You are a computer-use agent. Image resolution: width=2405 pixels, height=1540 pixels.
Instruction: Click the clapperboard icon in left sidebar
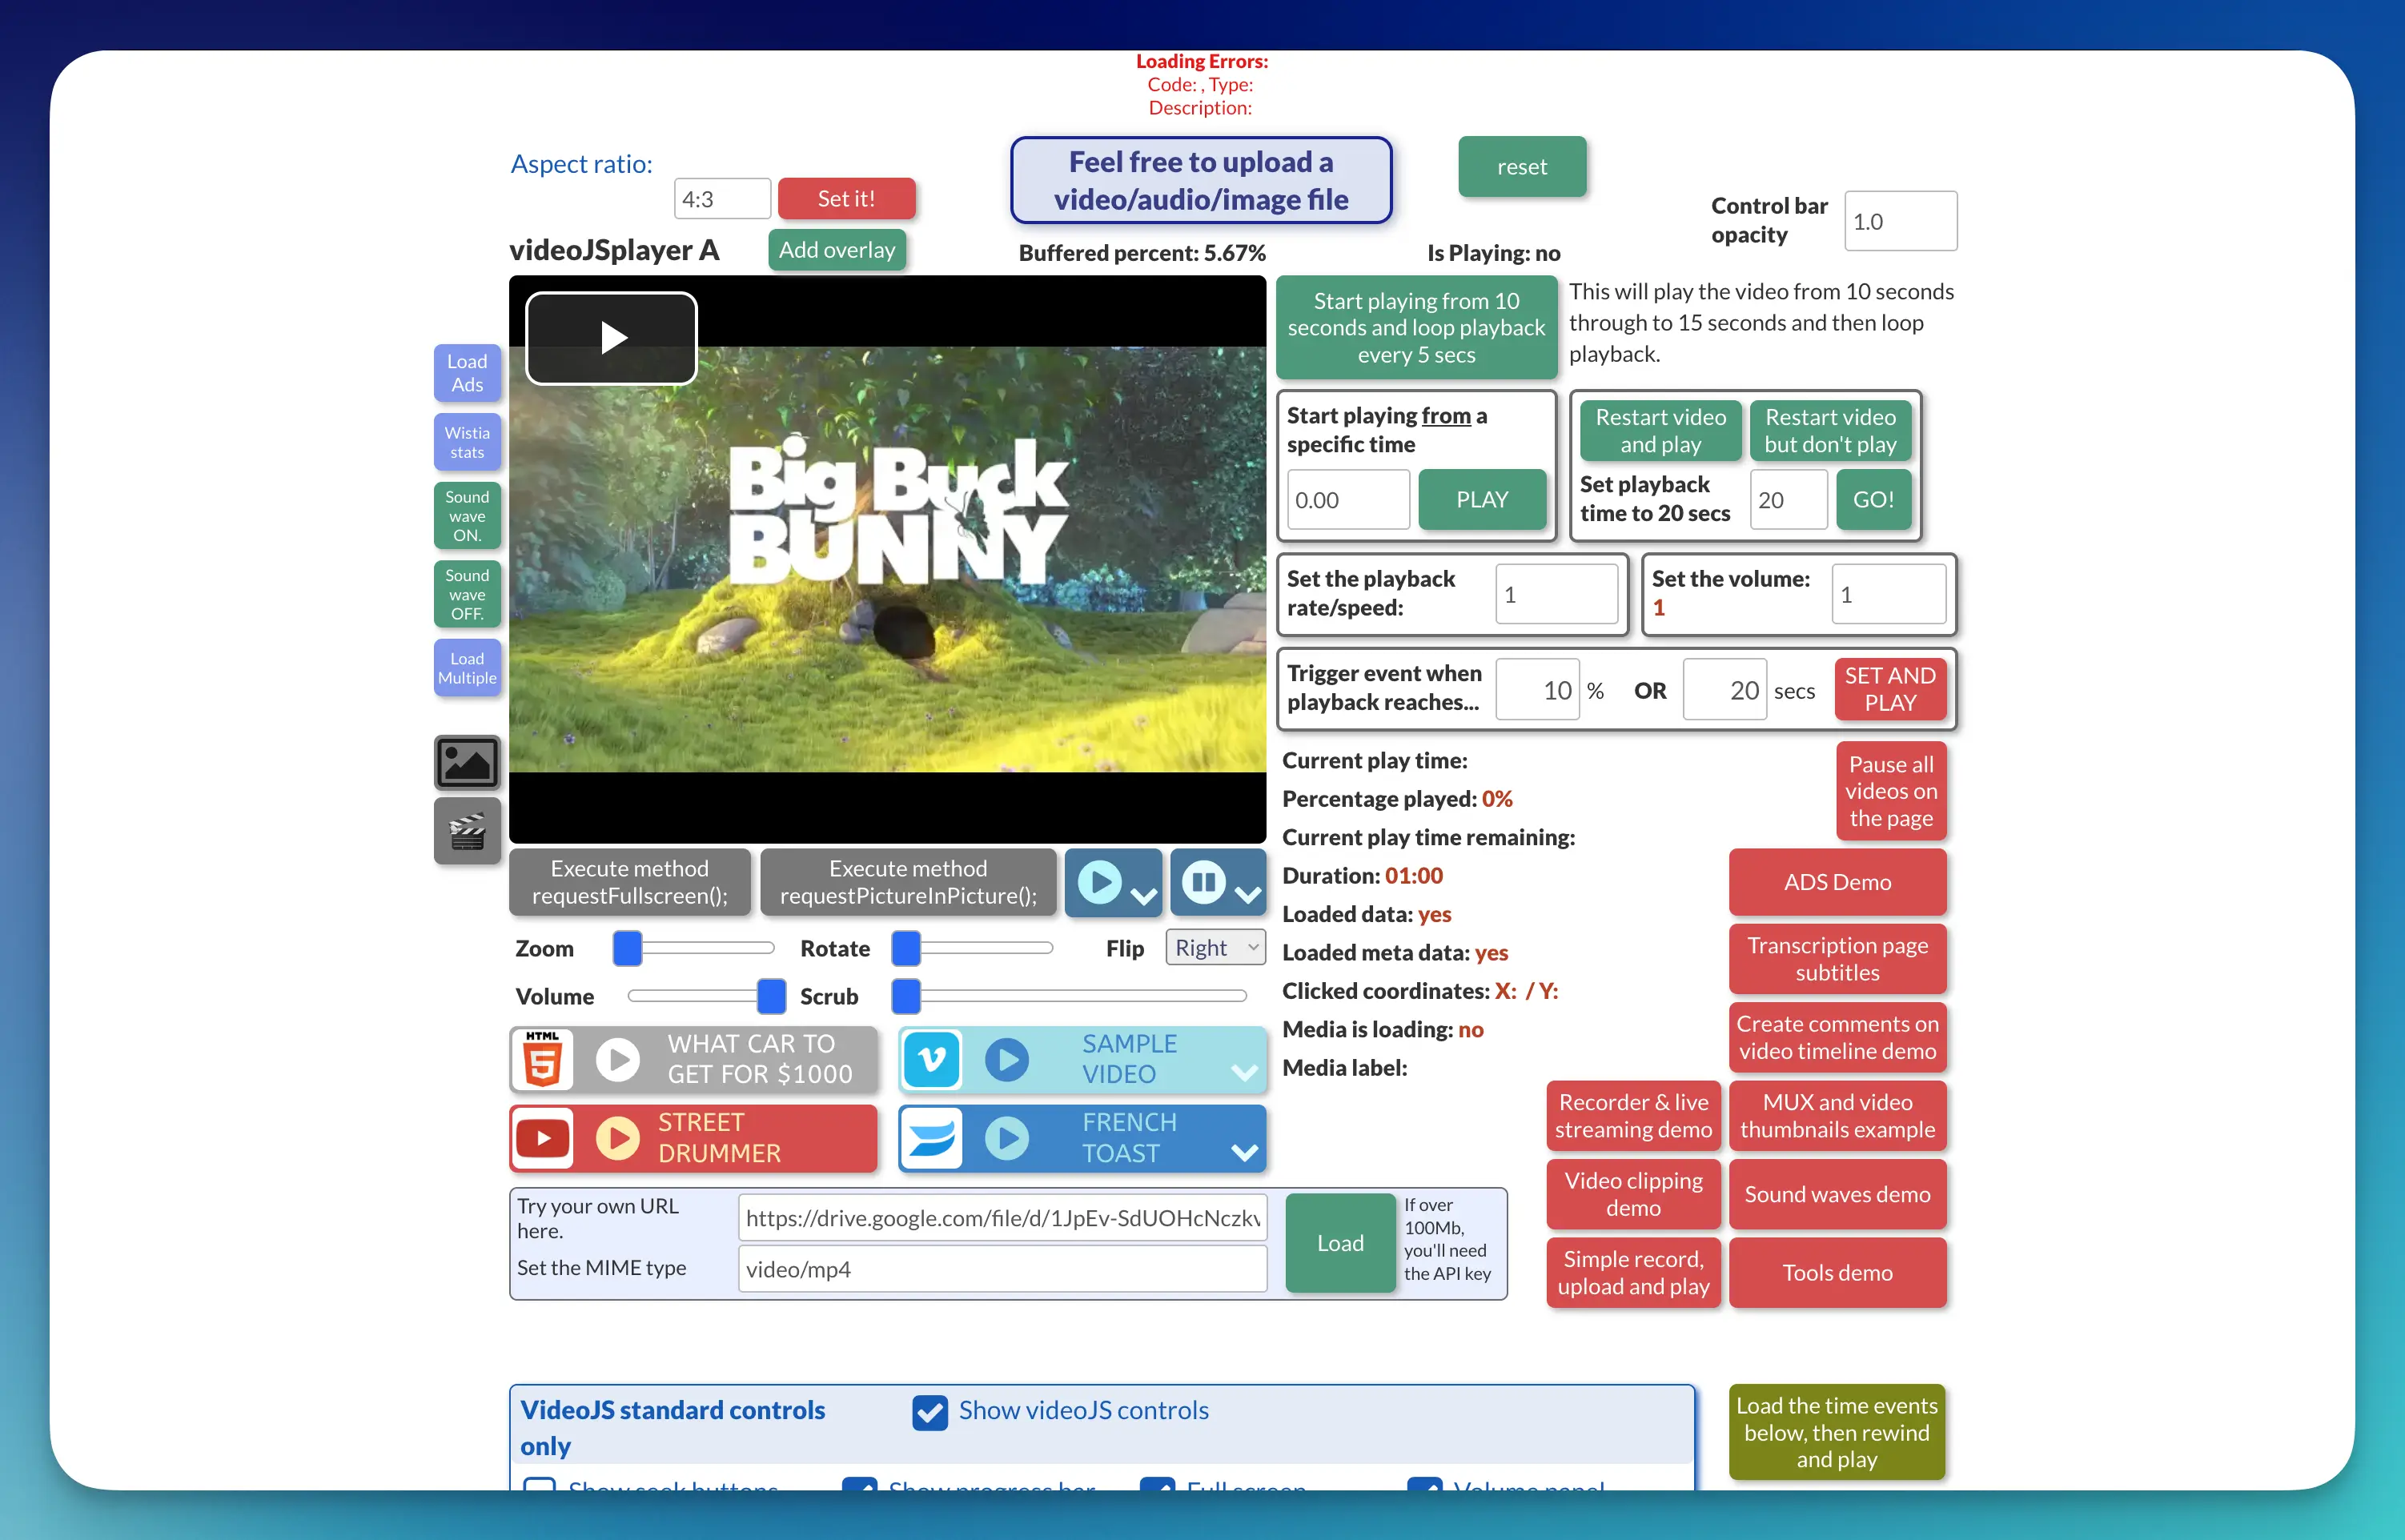(467, 831)
